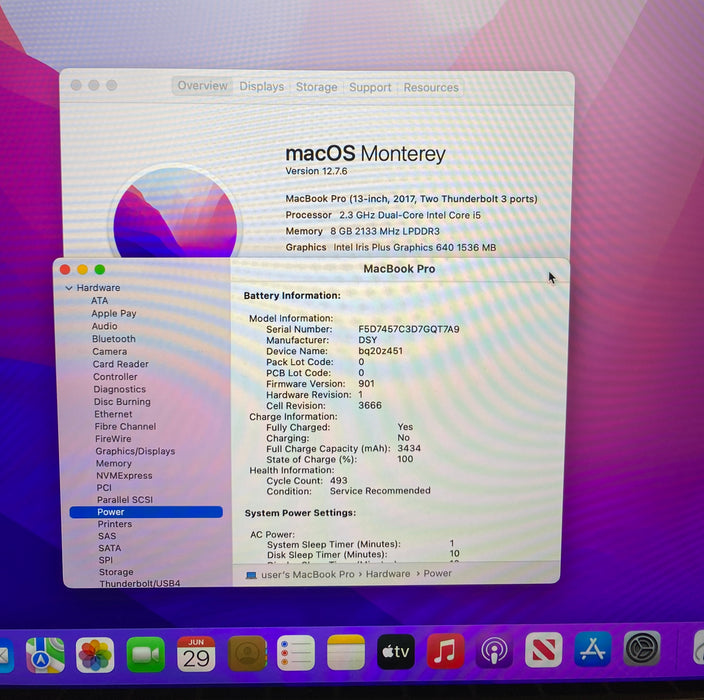The width and height of the screenshot is (704, 700).
Task: Select Ethernet in sidebar
Action: [113, 414]
